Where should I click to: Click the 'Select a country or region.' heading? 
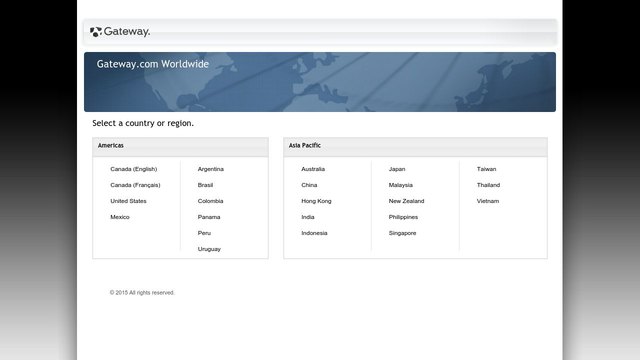[x=143, y=123]
